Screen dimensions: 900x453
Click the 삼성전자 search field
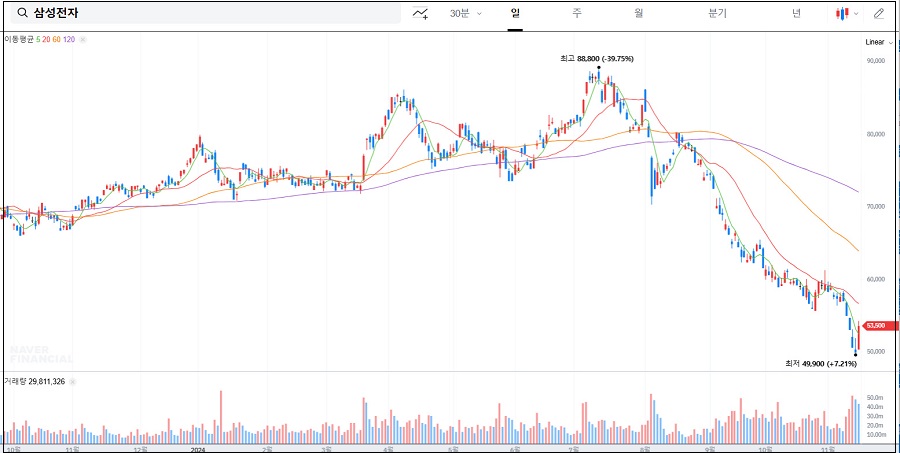click(x=205, y=13)
